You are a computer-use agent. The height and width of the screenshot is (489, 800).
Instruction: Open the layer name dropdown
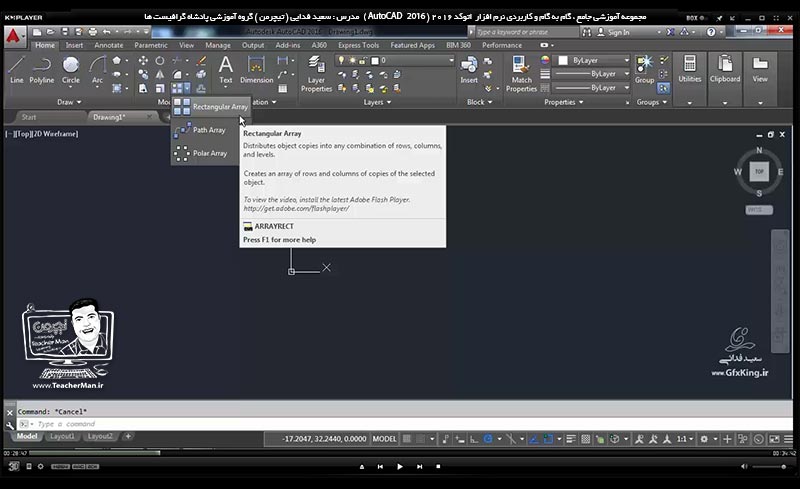click(451, 61)
